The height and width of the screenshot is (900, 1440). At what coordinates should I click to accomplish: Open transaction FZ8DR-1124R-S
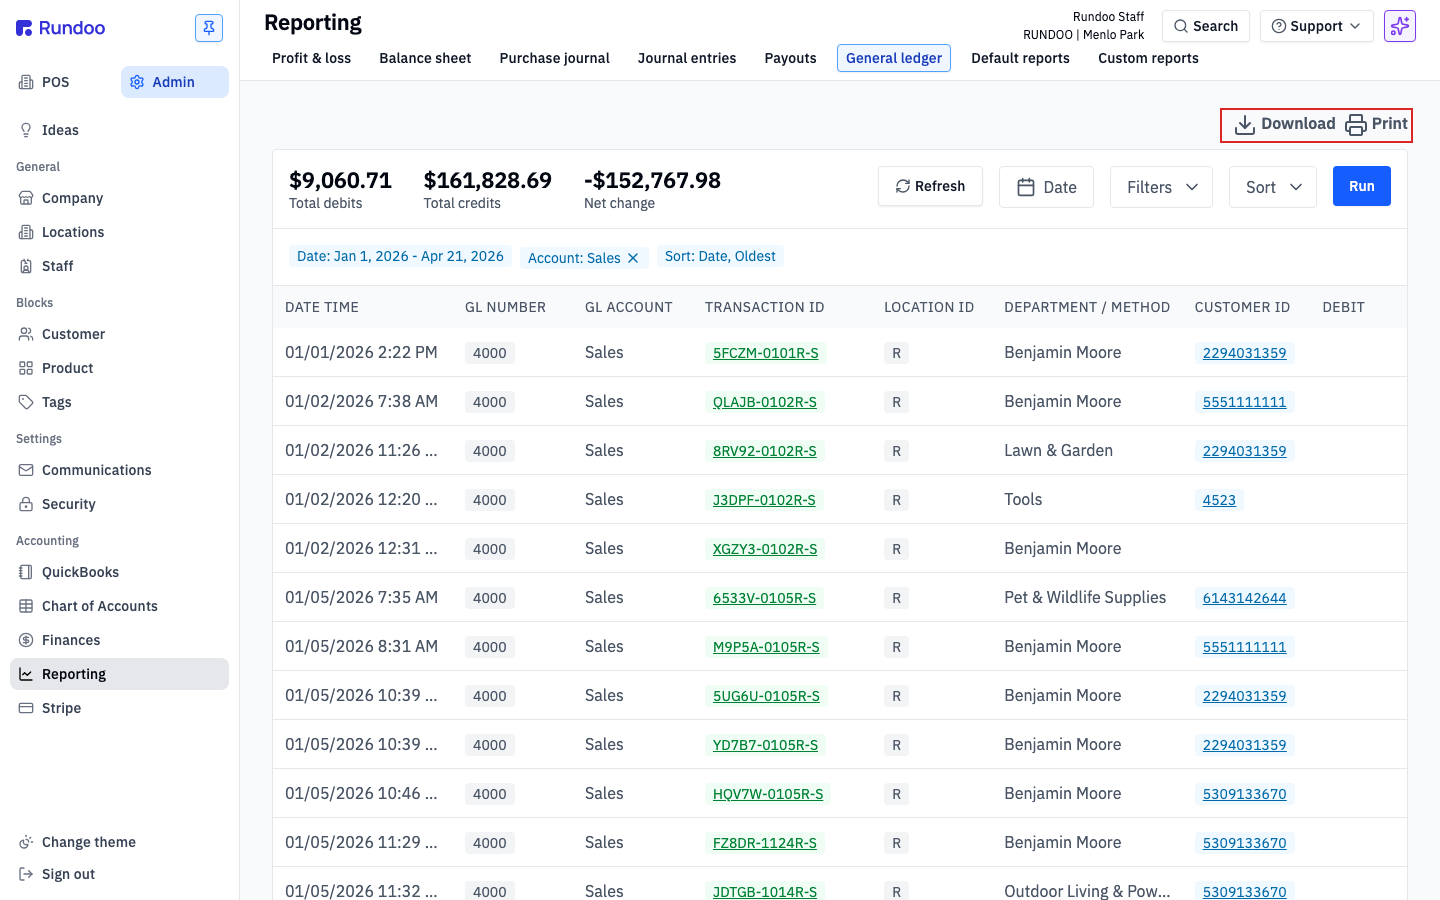765,843
